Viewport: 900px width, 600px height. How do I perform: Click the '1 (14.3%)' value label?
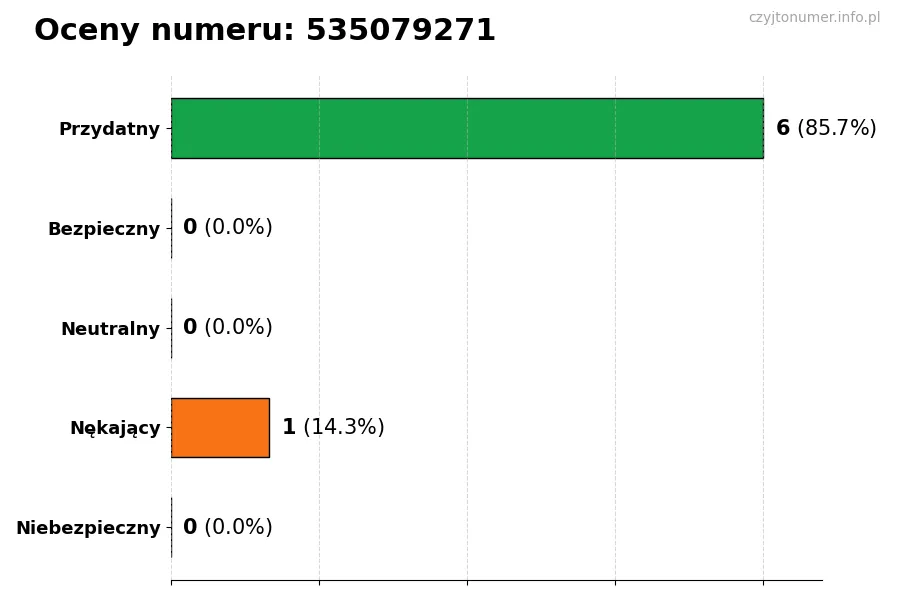pyautogui.click(x=332, y=428)
